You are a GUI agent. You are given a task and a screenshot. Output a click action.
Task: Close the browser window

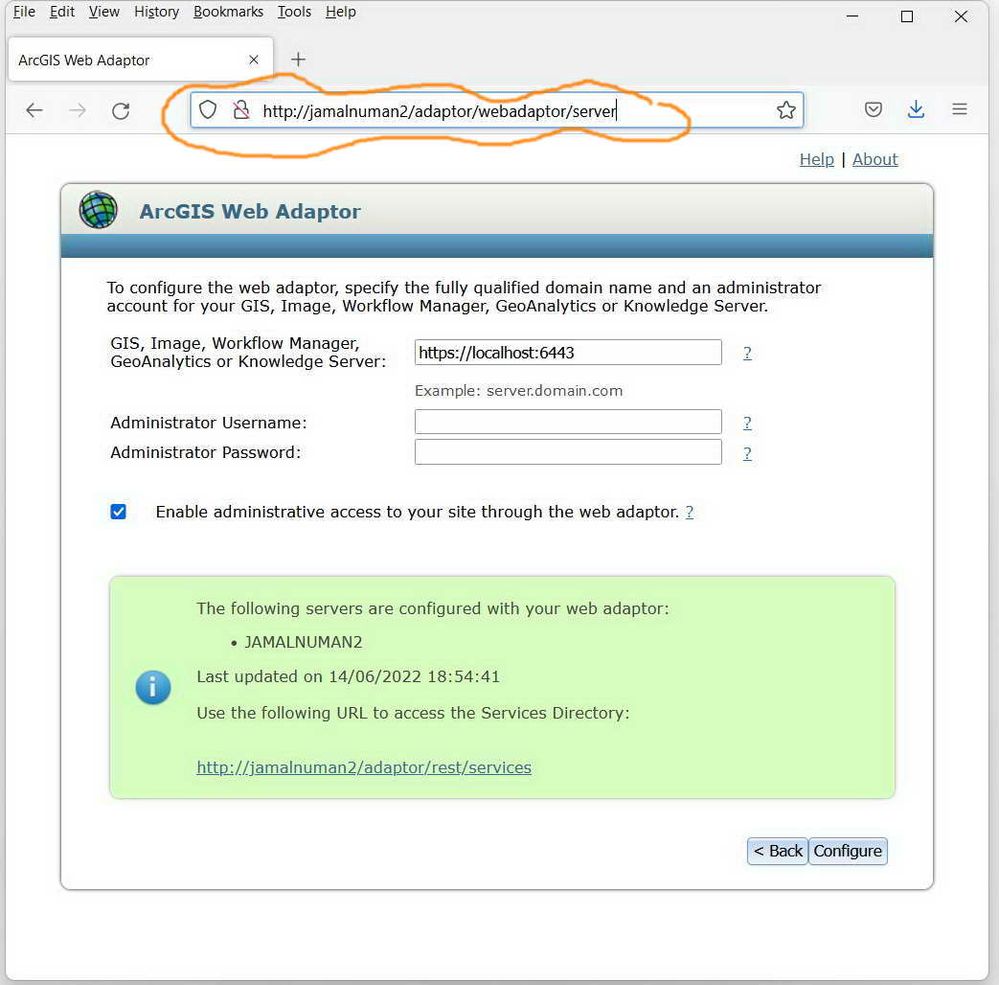[x=961, y=16]
